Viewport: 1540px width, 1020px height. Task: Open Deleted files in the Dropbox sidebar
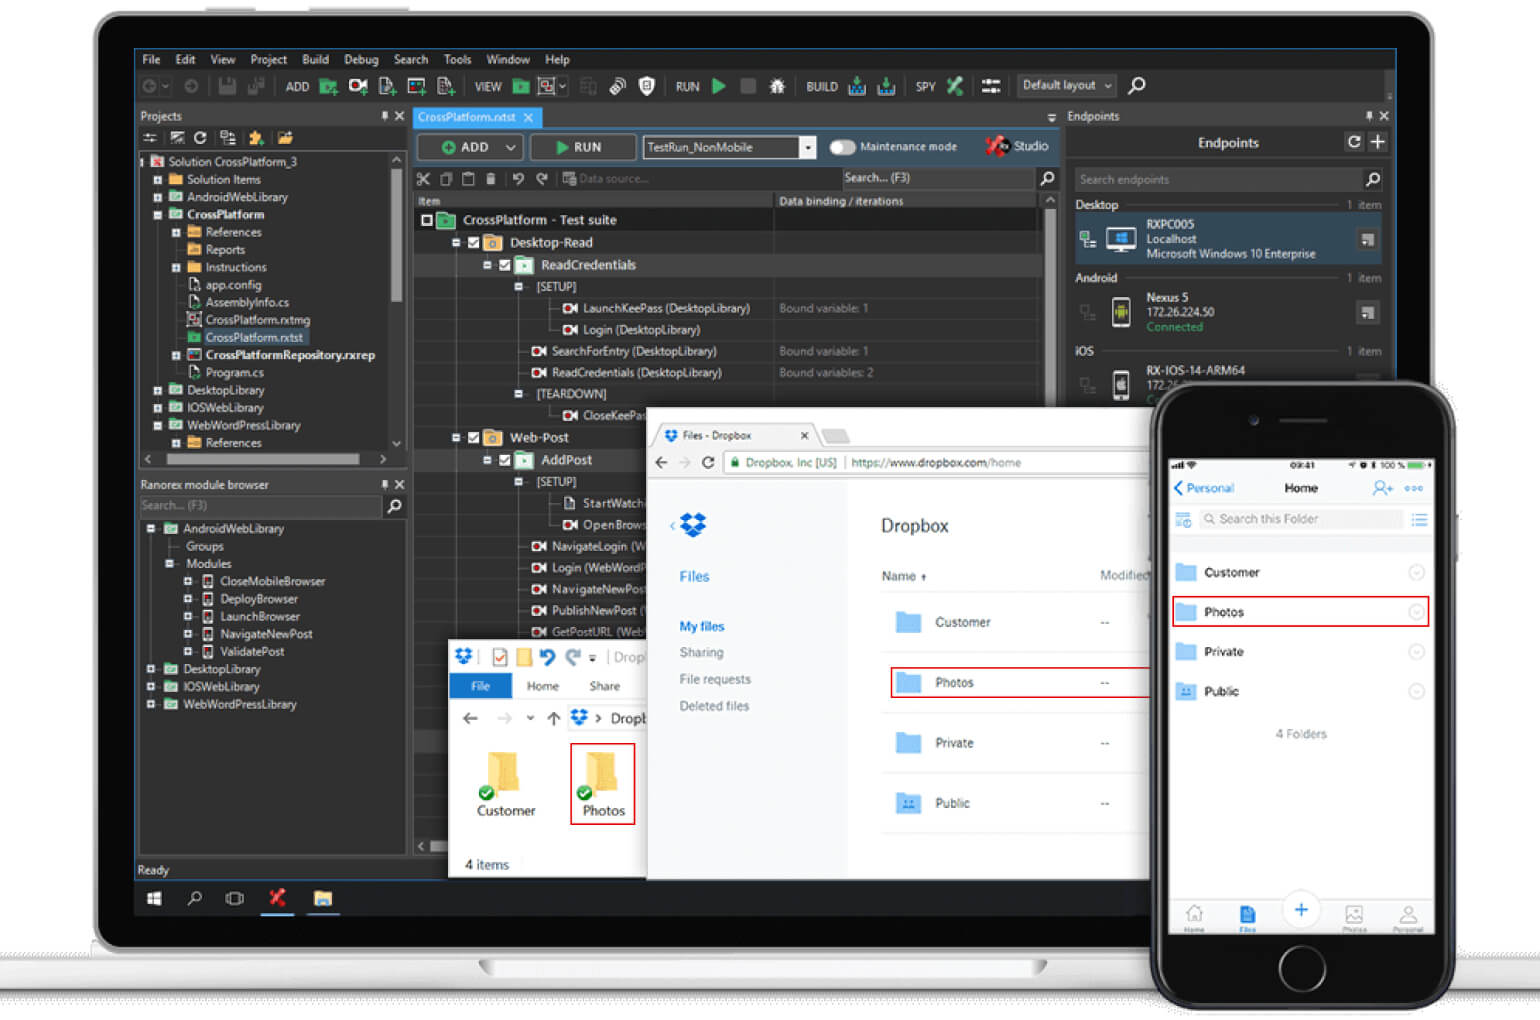[714, 705]
